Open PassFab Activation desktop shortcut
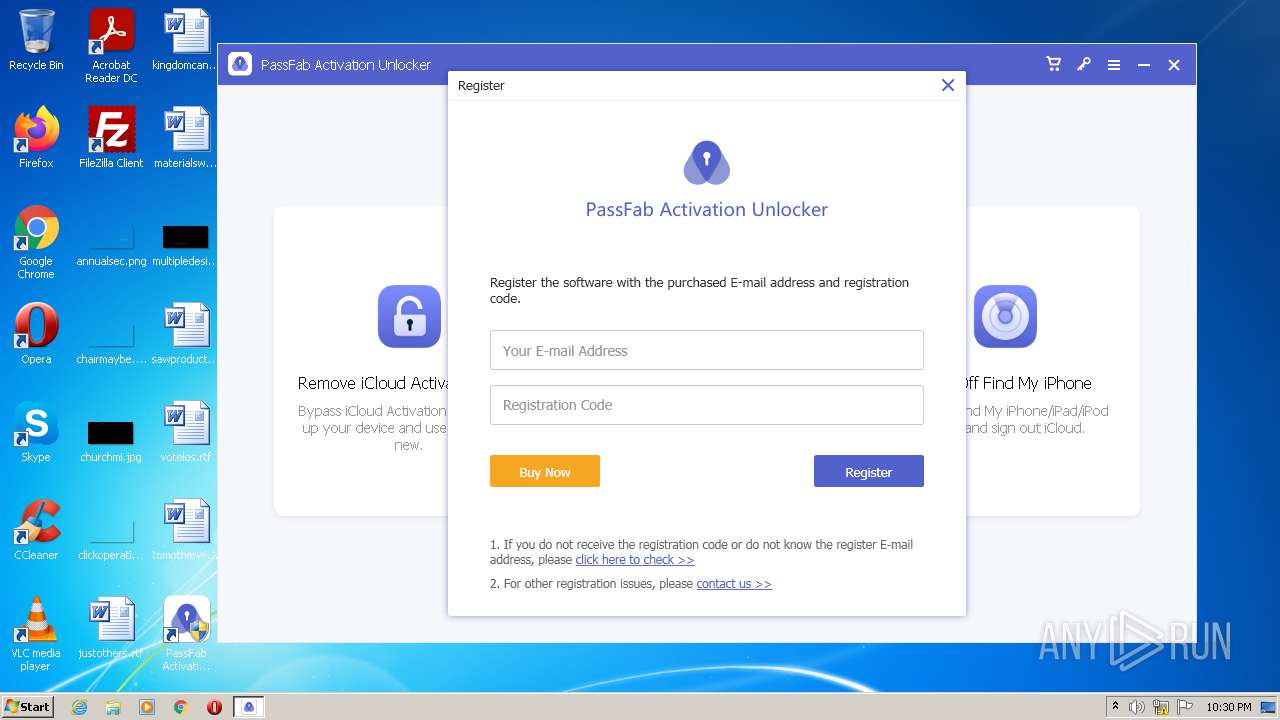The width and height of the screenshot is (1280, 720). point(186,633)
